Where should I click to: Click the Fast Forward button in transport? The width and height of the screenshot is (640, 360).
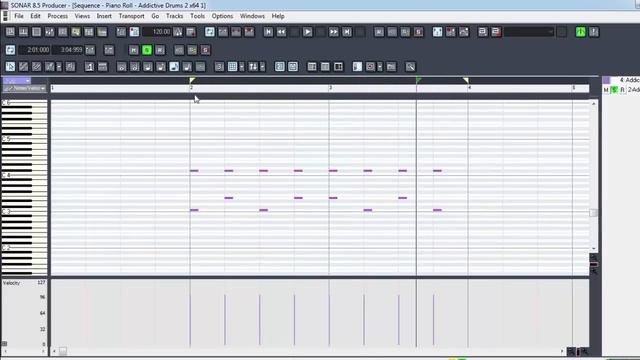point(333,32)
